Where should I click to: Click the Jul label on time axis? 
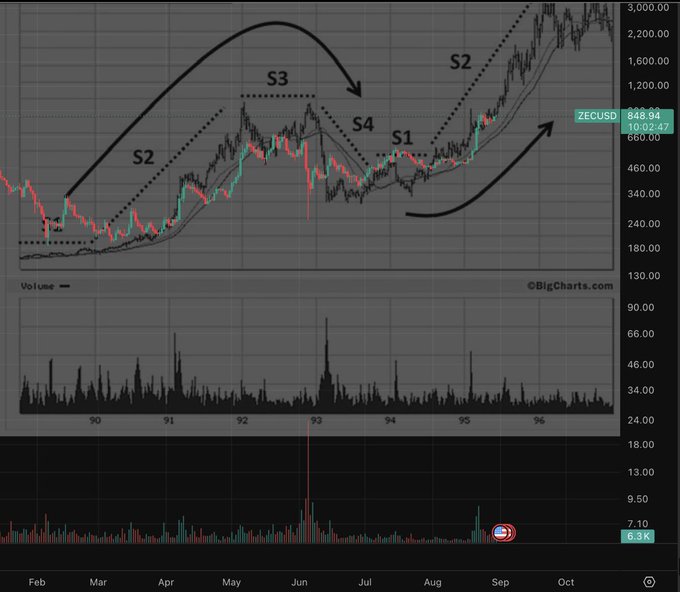click(365, 582)
